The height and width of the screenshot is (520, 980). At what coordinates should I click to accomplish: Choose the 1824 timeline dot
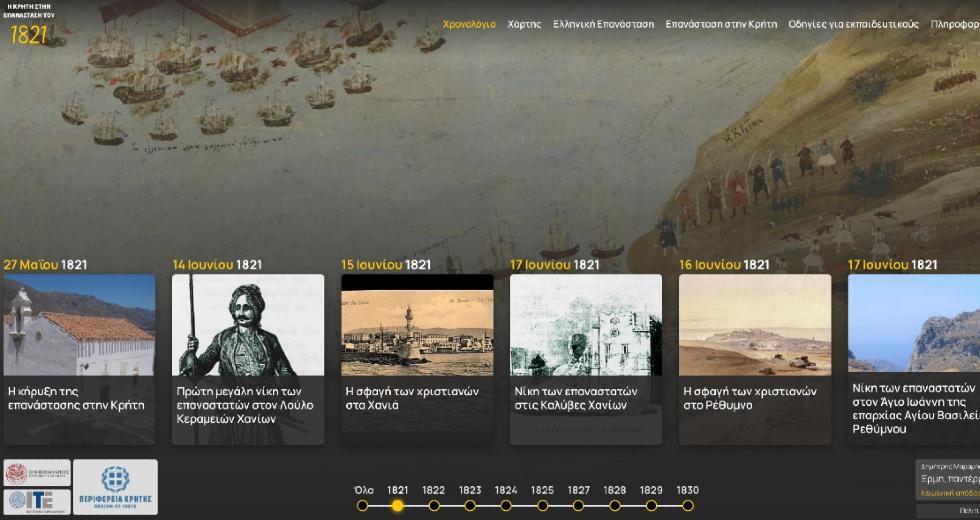506,505
